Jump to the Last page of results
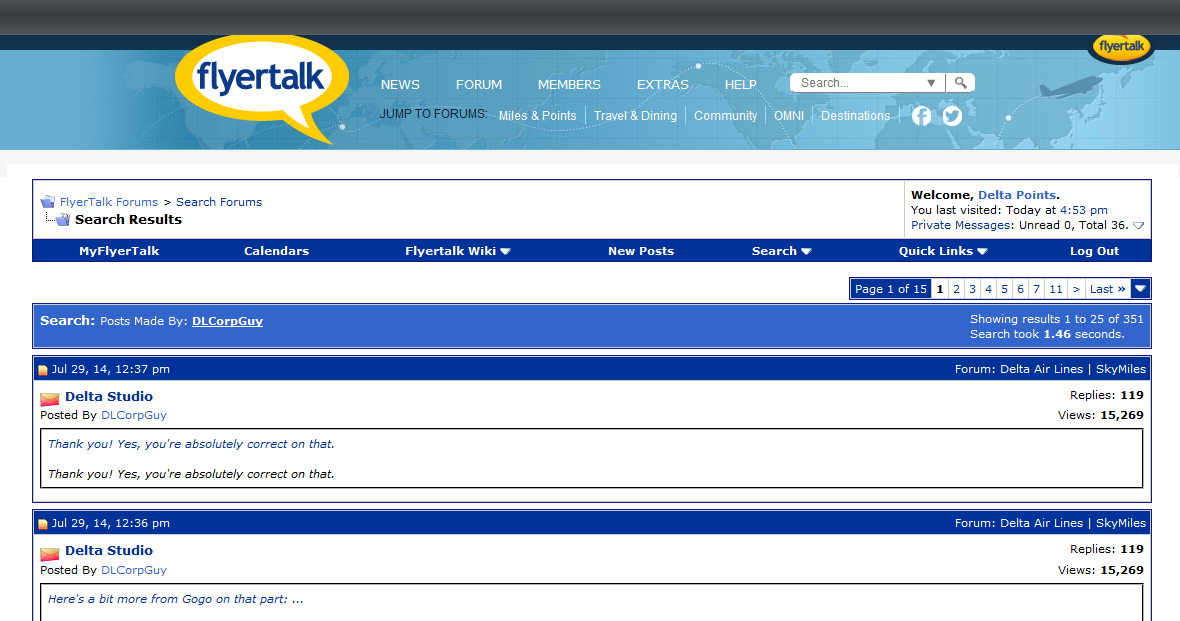Screen dimensions: 1180x621 pos(1107,288)
